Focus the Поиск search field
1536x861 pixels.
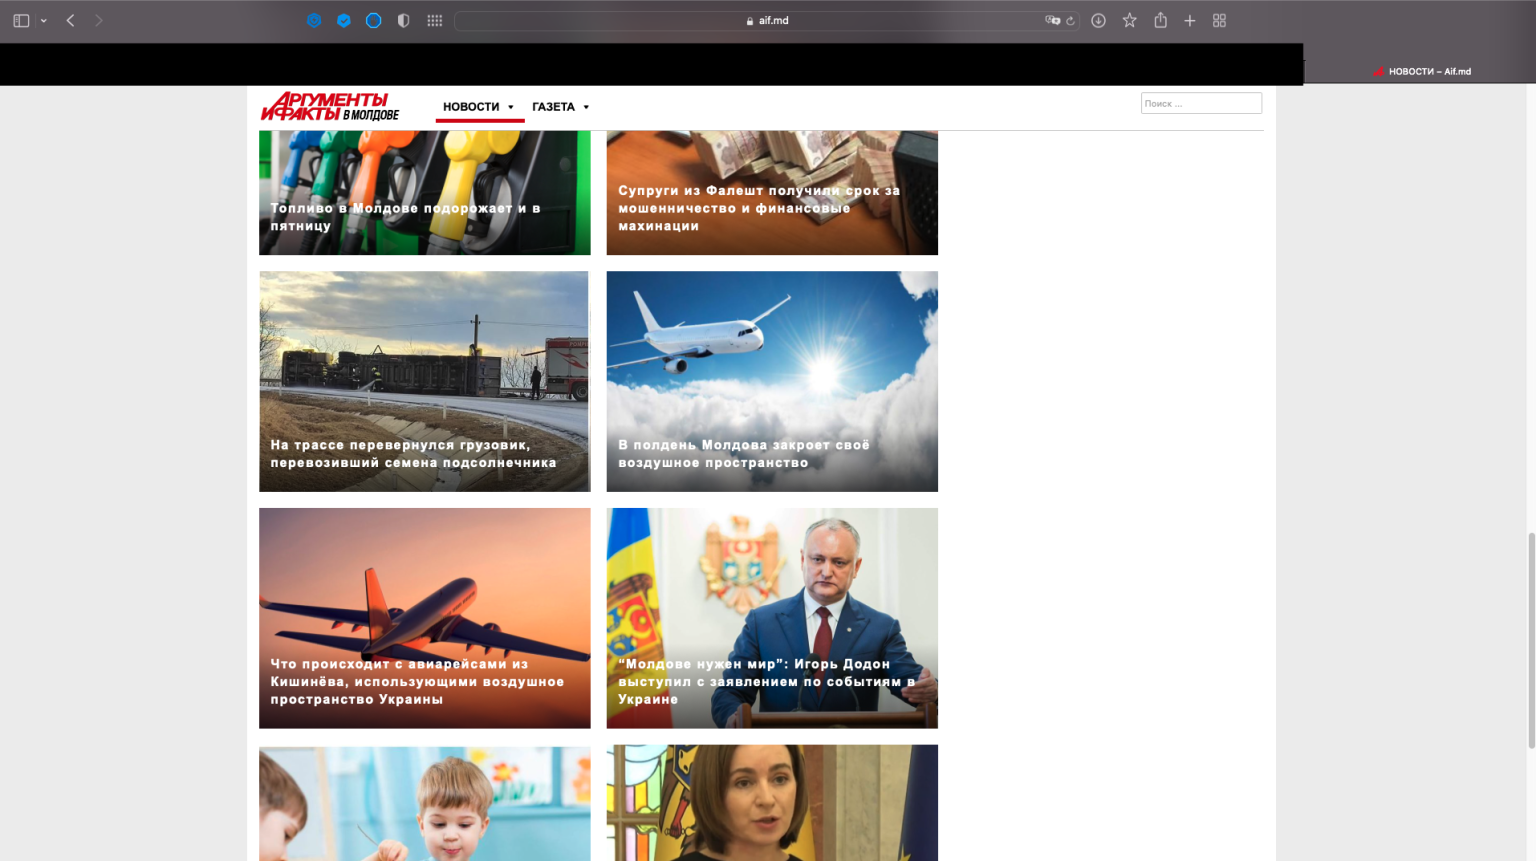click(1201, 103)
